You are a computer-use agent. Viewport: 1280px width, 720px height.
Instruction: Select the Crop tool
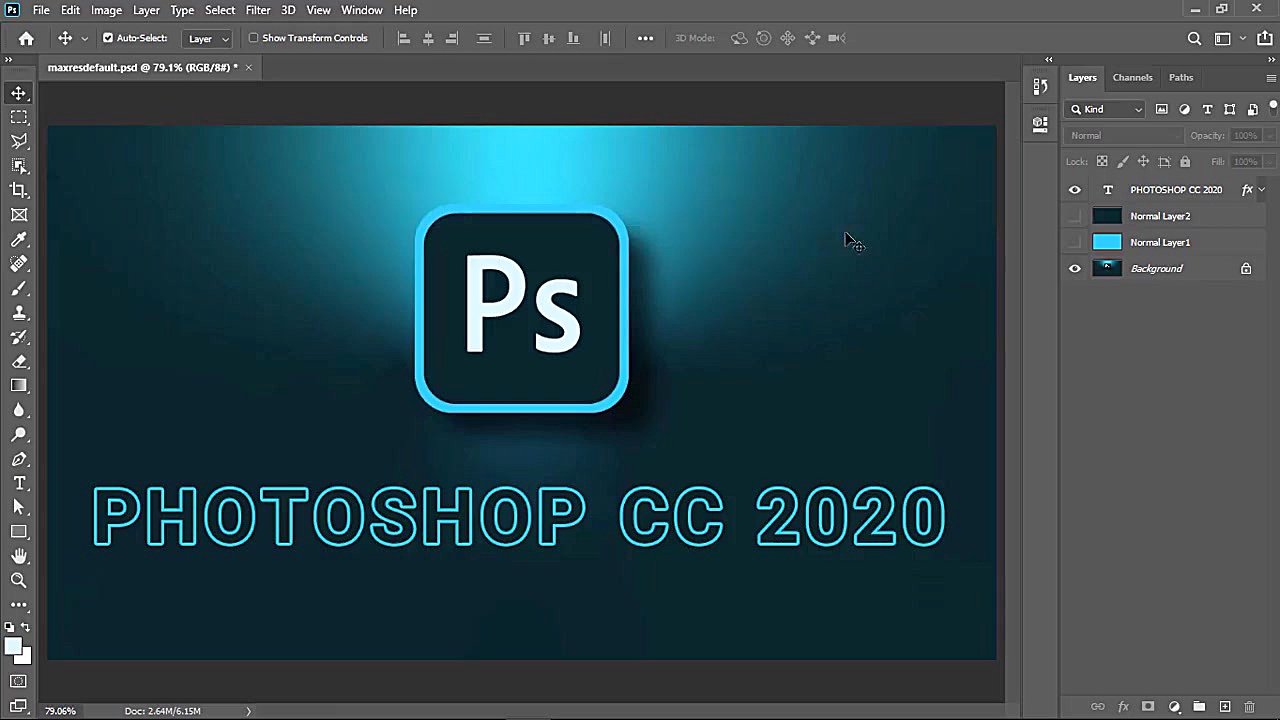click(x=19, y=190)
